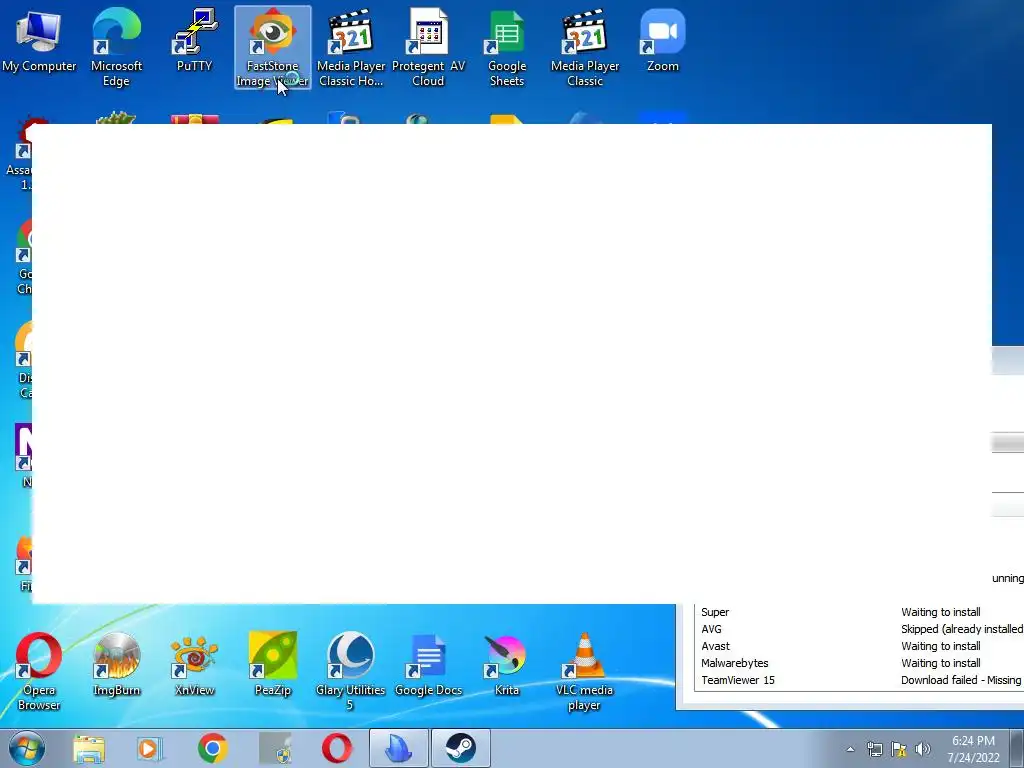
Task: Launch PeaZip desktop shortcut
Action: point(272,665)
